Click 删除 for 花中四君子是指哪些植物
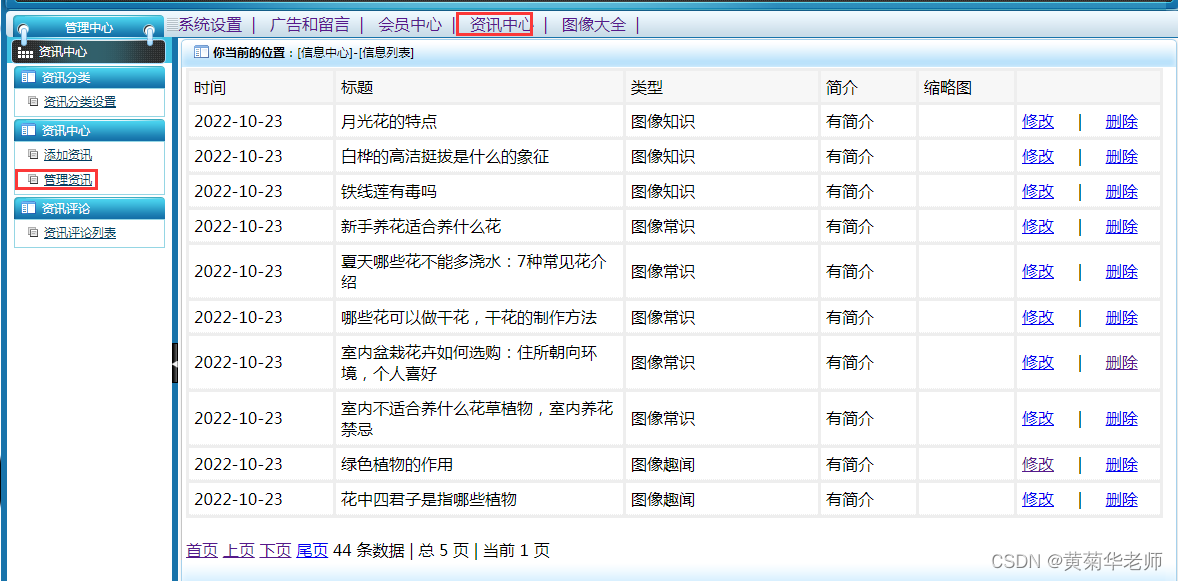This screenshot has width=1178, height=581. pos(1121,499)
